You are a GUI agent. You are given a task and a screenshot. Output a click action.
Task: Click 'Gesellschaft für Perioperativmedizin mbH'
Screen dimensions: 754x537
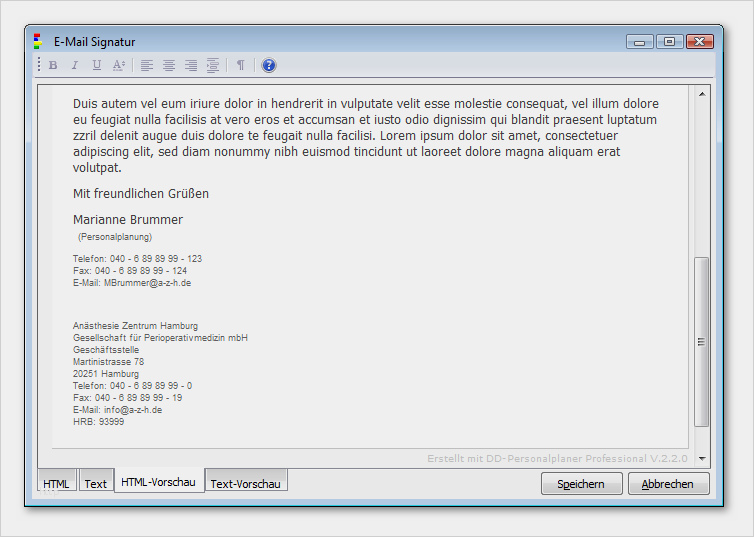[160, 337]
